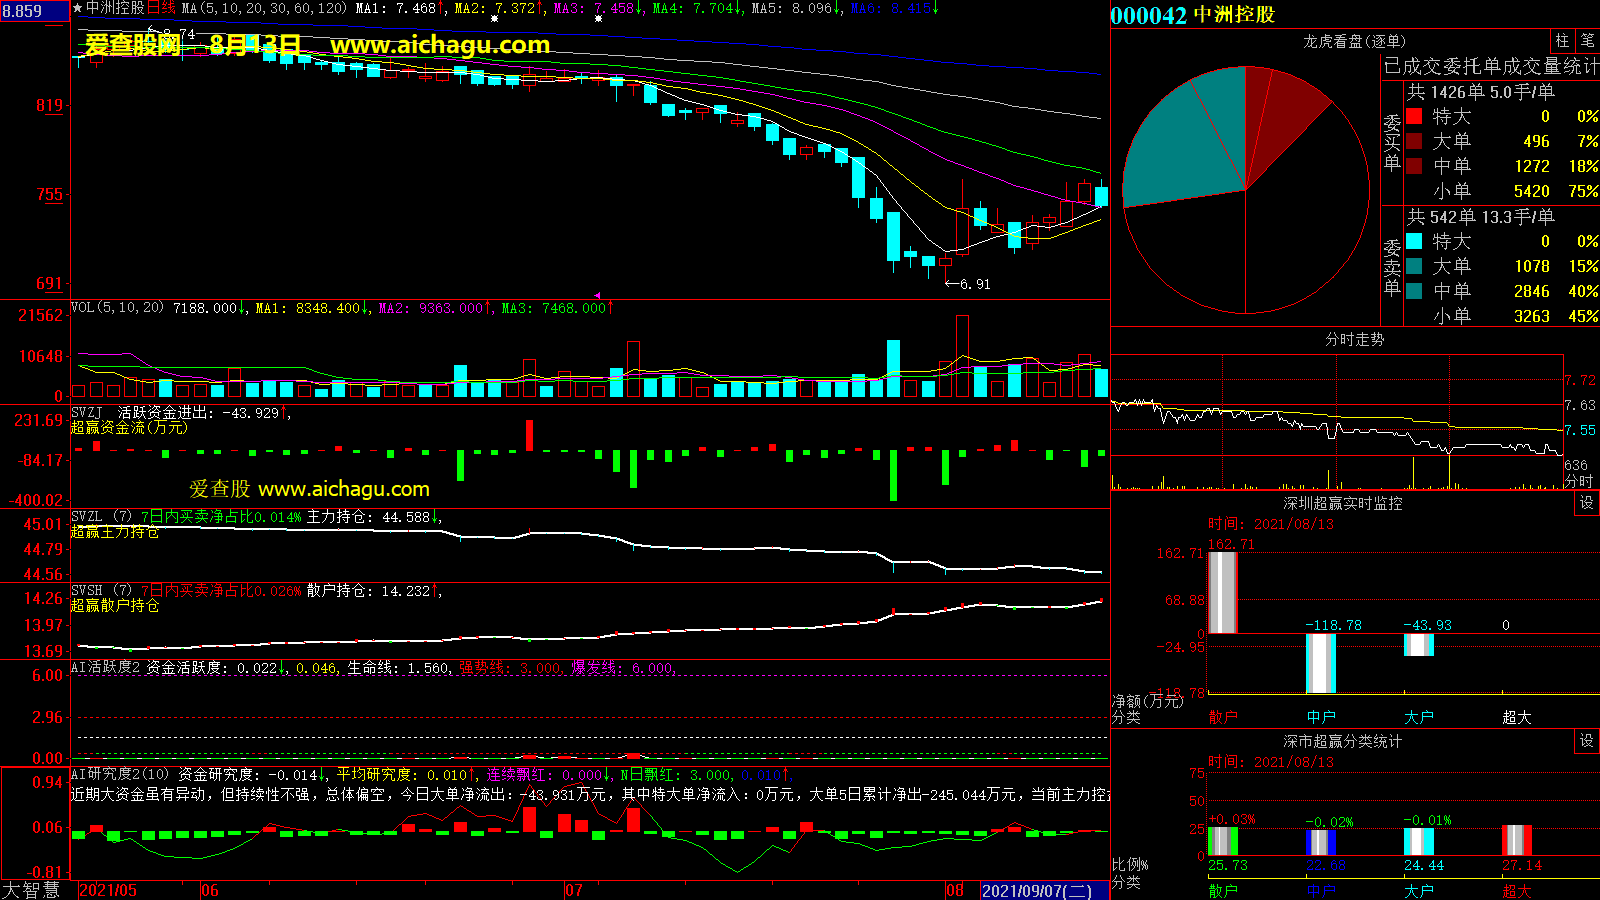
Task: Click the 柱 bar-chart view button
Action: [x=1562, y=41]
